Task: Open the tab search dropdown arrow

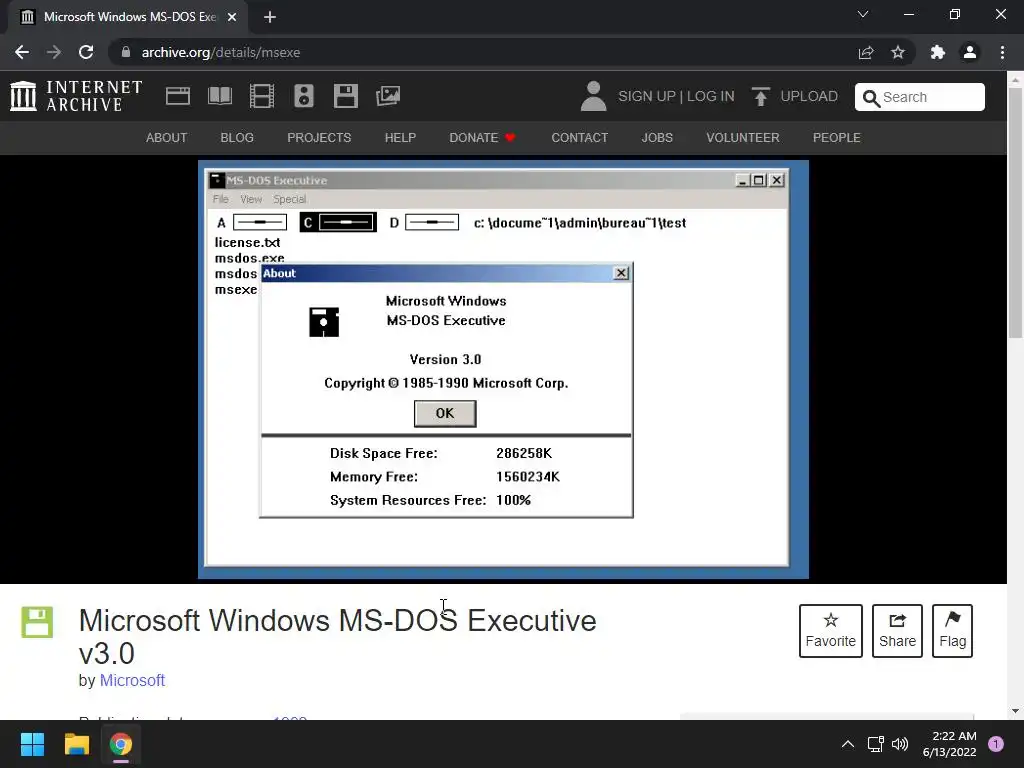Action: (x=863, y=14)
